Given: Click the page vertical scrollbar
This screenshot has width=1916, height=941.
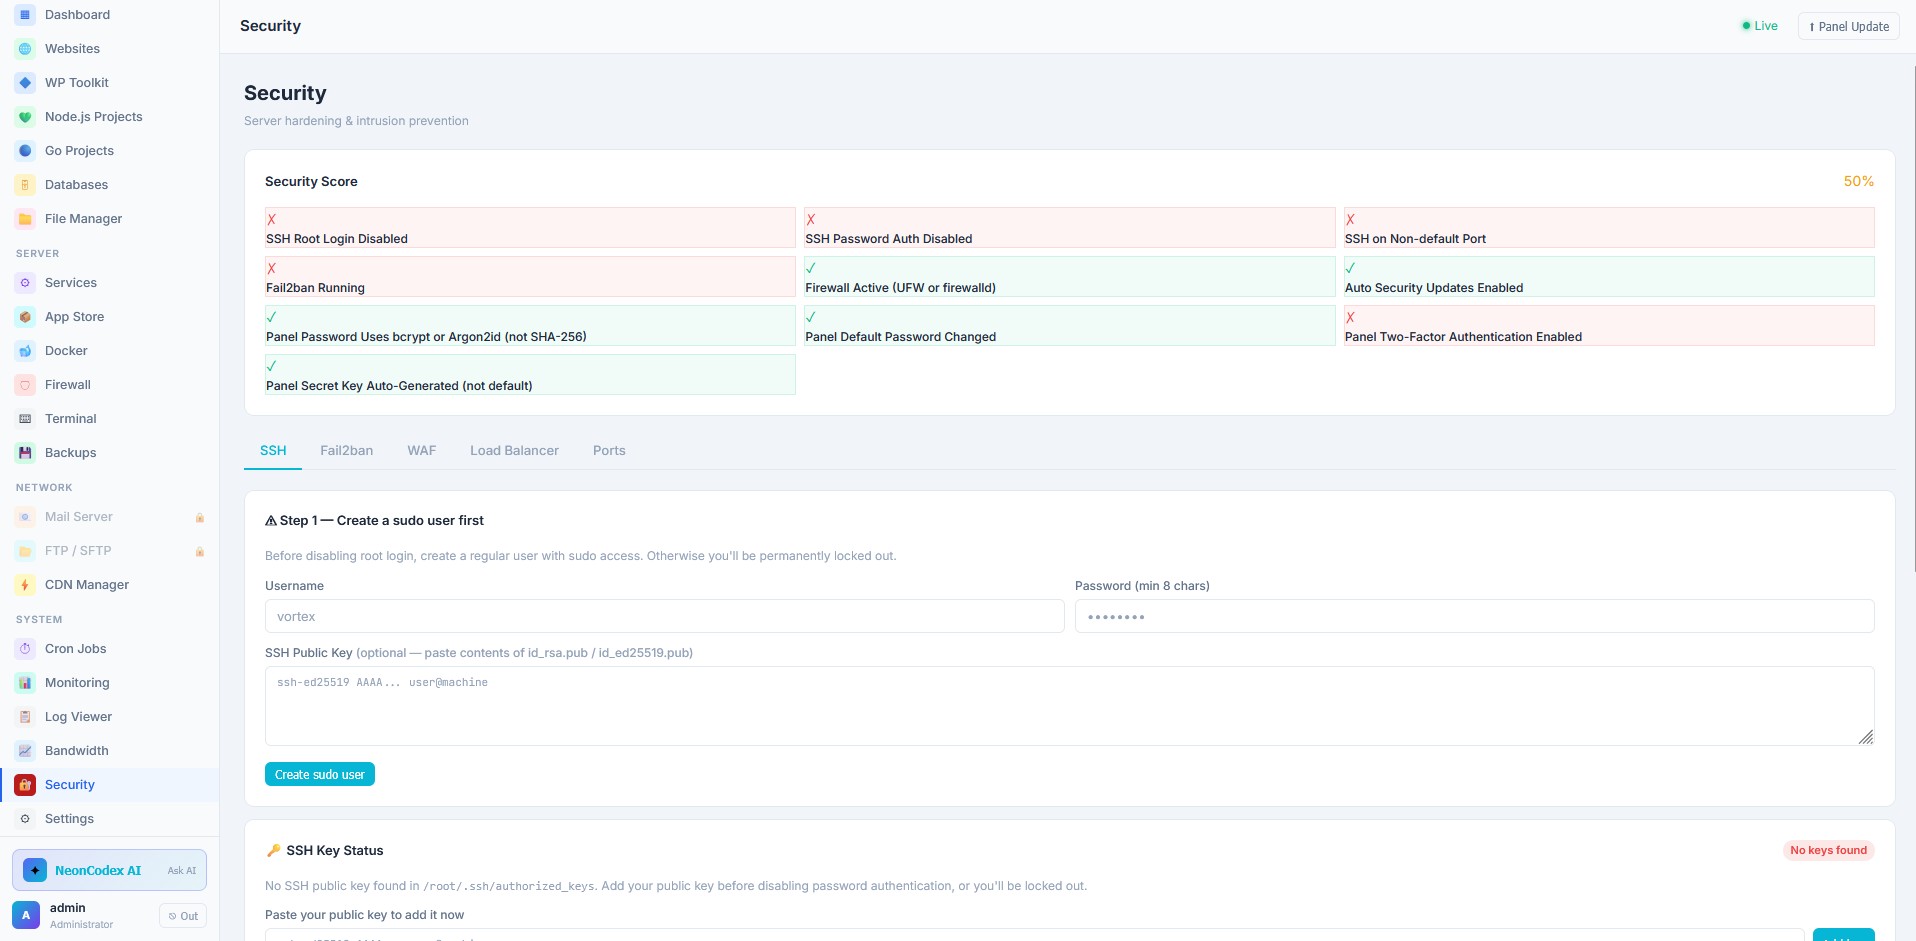Looking at the screenshot, I should [x=1912, y=320].
